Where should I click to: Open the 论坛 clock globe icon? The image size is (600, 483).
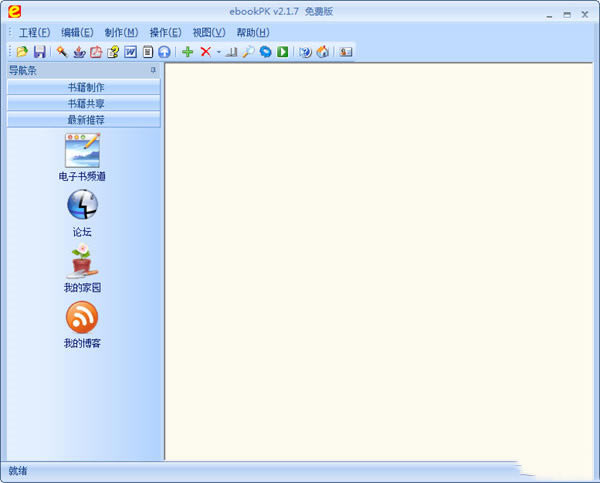tap(83, 205)
